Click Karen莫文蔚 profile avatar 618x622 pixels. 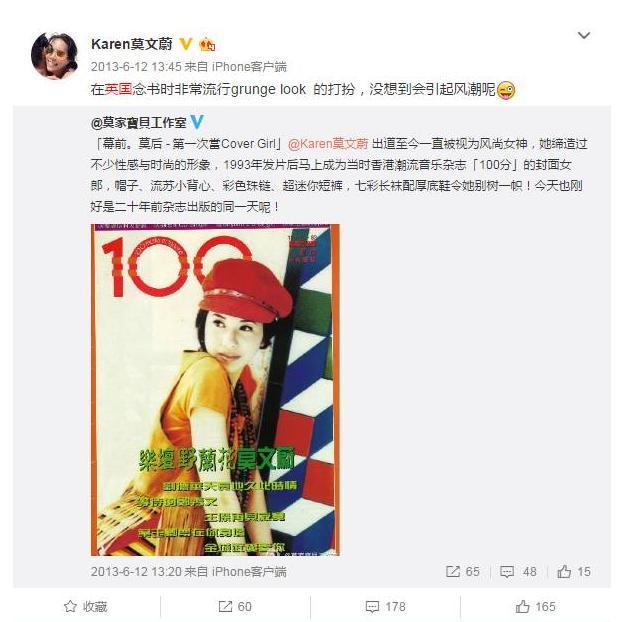tap(55, 56)
